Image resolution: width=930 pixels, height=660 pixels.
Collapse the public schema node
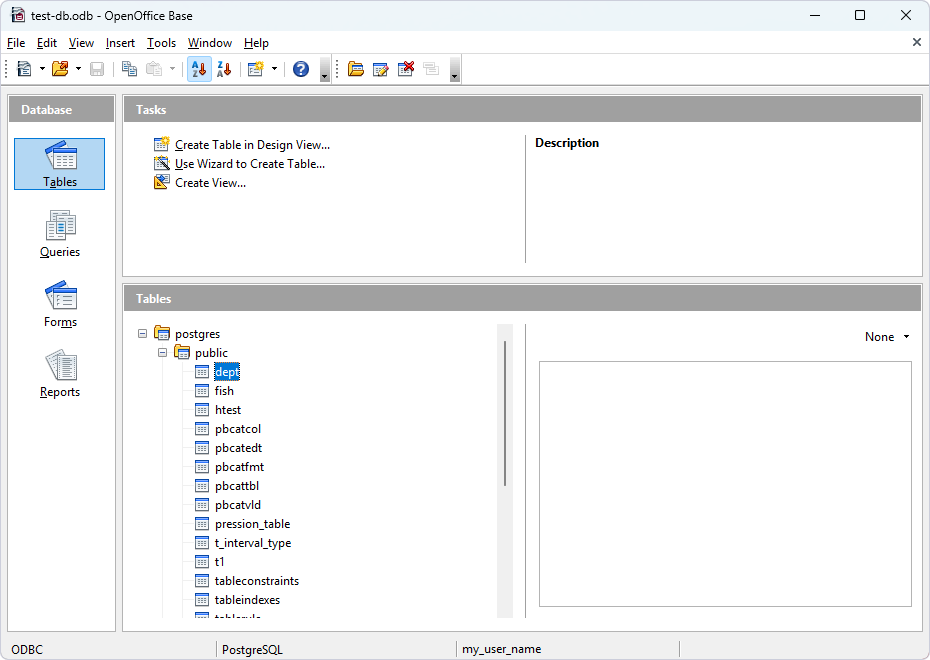162,352
